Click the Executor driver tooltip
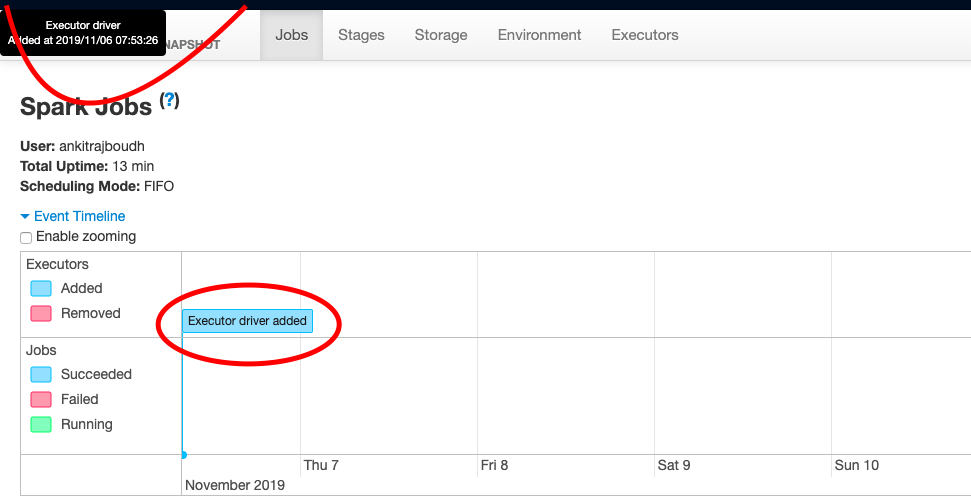The image size is (971, 503). pos(83,33)
